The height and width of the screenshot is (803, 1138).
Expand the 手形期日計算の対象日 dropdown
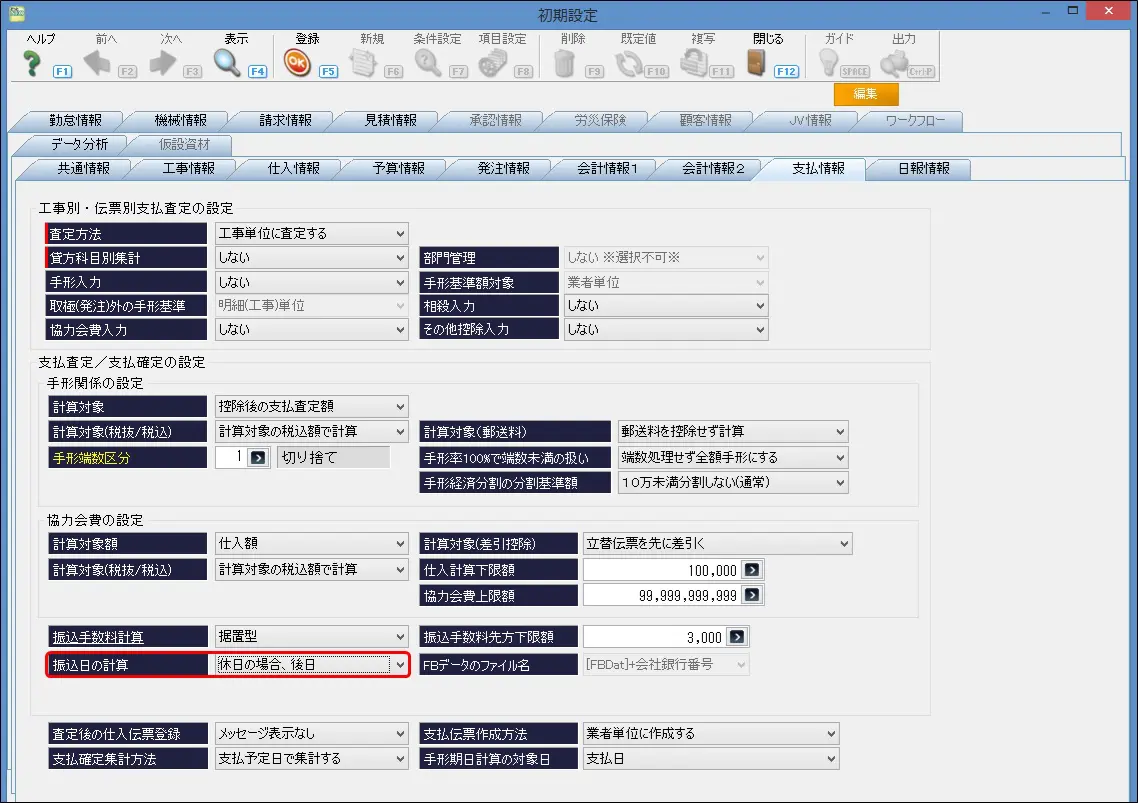(x=831, y=759)
